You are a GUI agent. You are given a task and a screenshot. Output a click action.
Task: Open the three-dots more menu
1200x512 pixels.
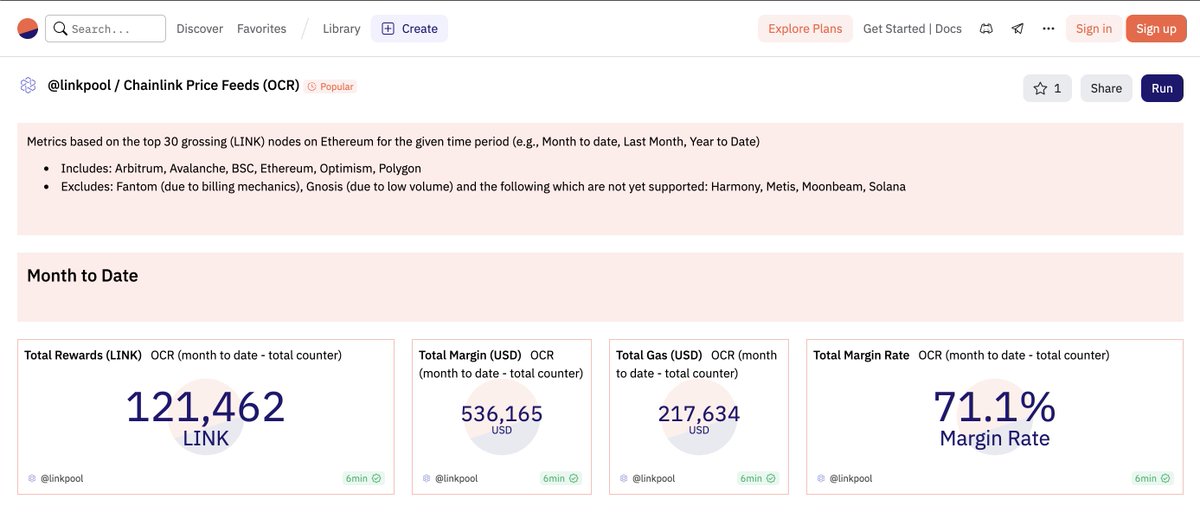(1048, 29)
